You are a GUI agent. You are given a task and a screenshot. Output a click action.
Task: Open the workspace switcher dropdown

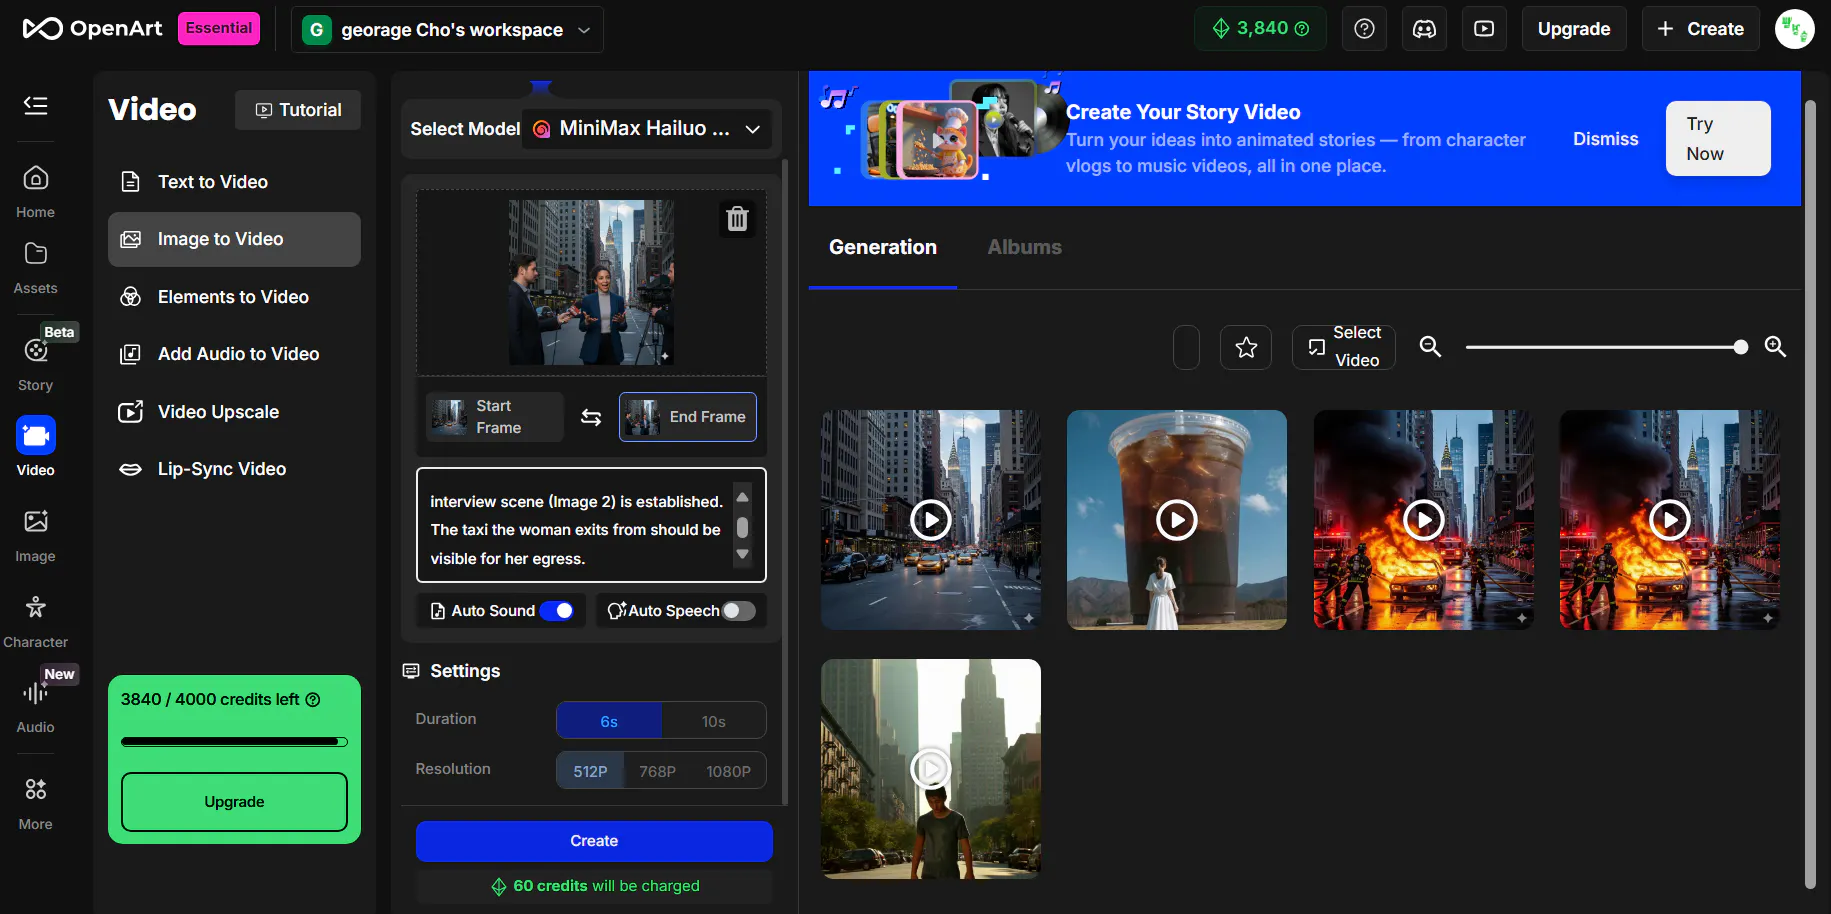[448, 30]
